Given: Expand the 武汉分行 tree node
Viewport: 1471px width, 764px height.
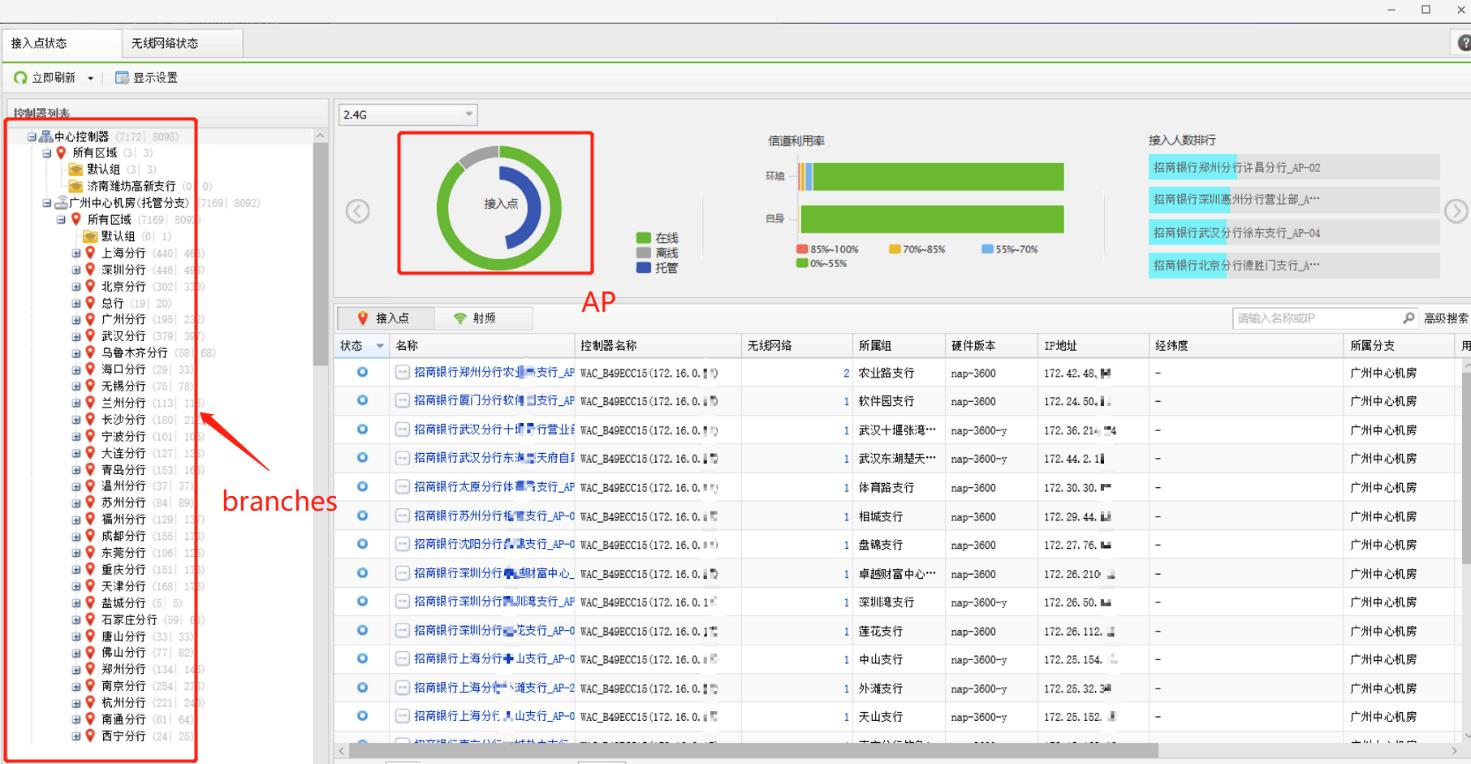Looking at the screenshot, I should [76, 336].
